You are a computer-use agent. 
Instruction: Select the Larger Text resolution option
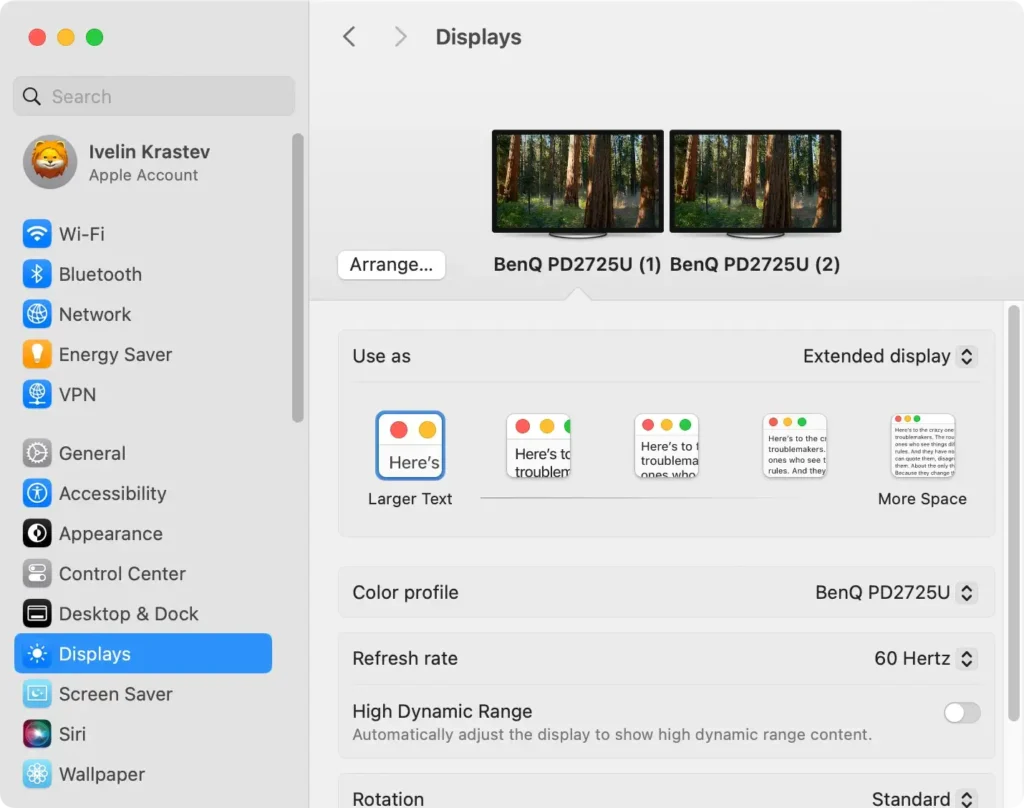410,445
